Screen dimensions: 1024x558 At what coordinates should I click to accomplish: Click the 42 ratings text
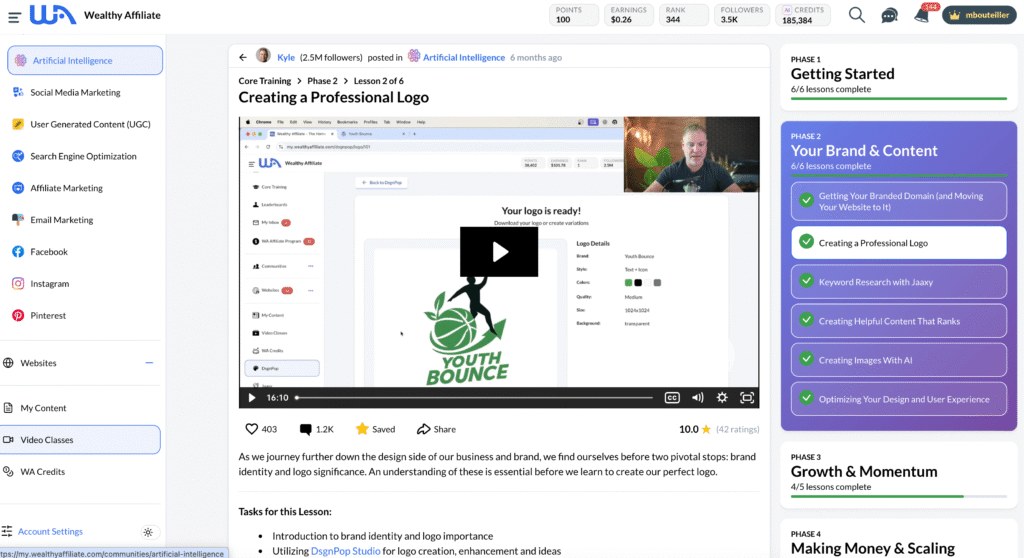click(x=737, y=430)
